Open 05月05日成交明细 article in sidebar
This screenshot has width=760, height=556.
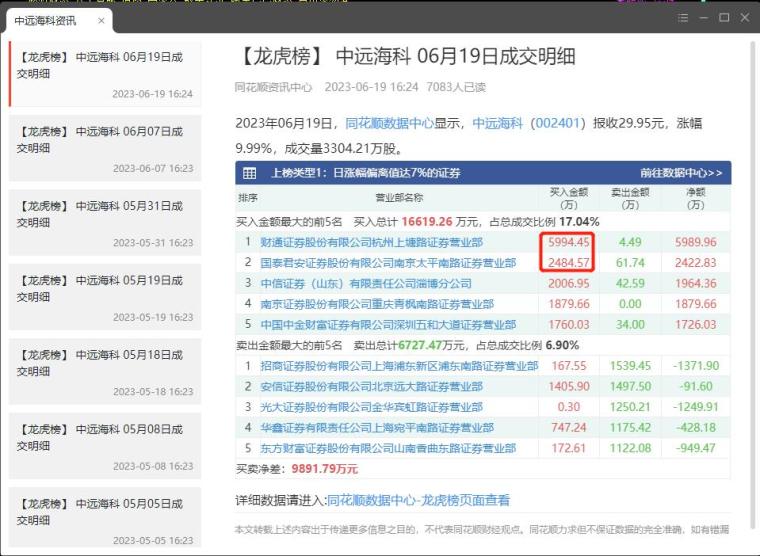tap(105, 519)
